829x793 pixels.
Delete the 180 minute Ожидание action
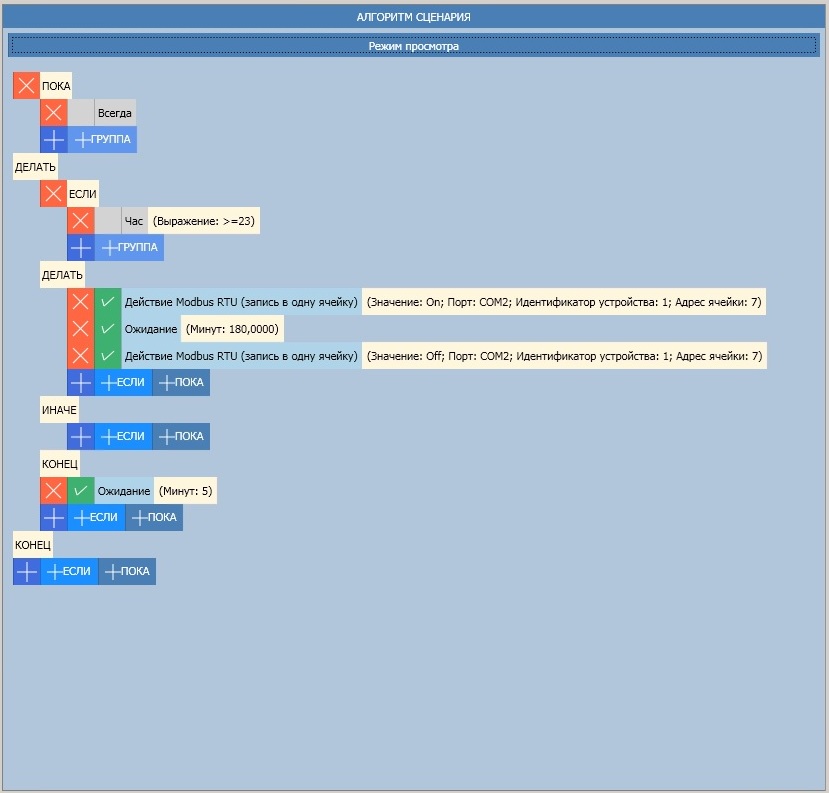point(80,329)
